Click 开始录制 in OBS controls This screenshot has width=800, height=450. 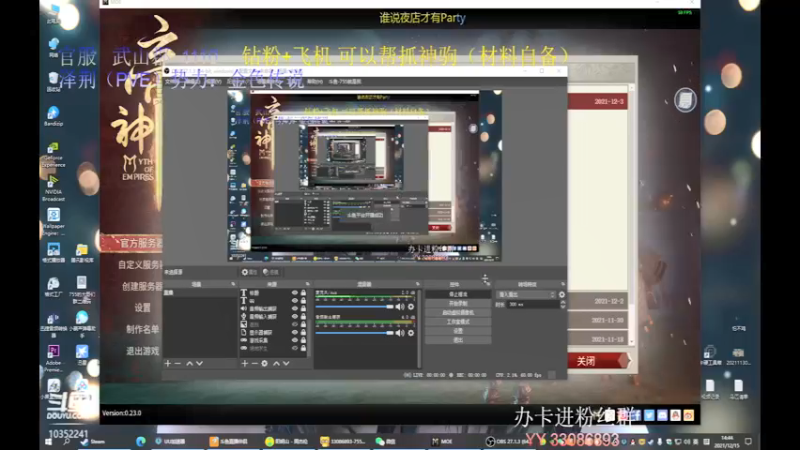(x=458, y=304)
